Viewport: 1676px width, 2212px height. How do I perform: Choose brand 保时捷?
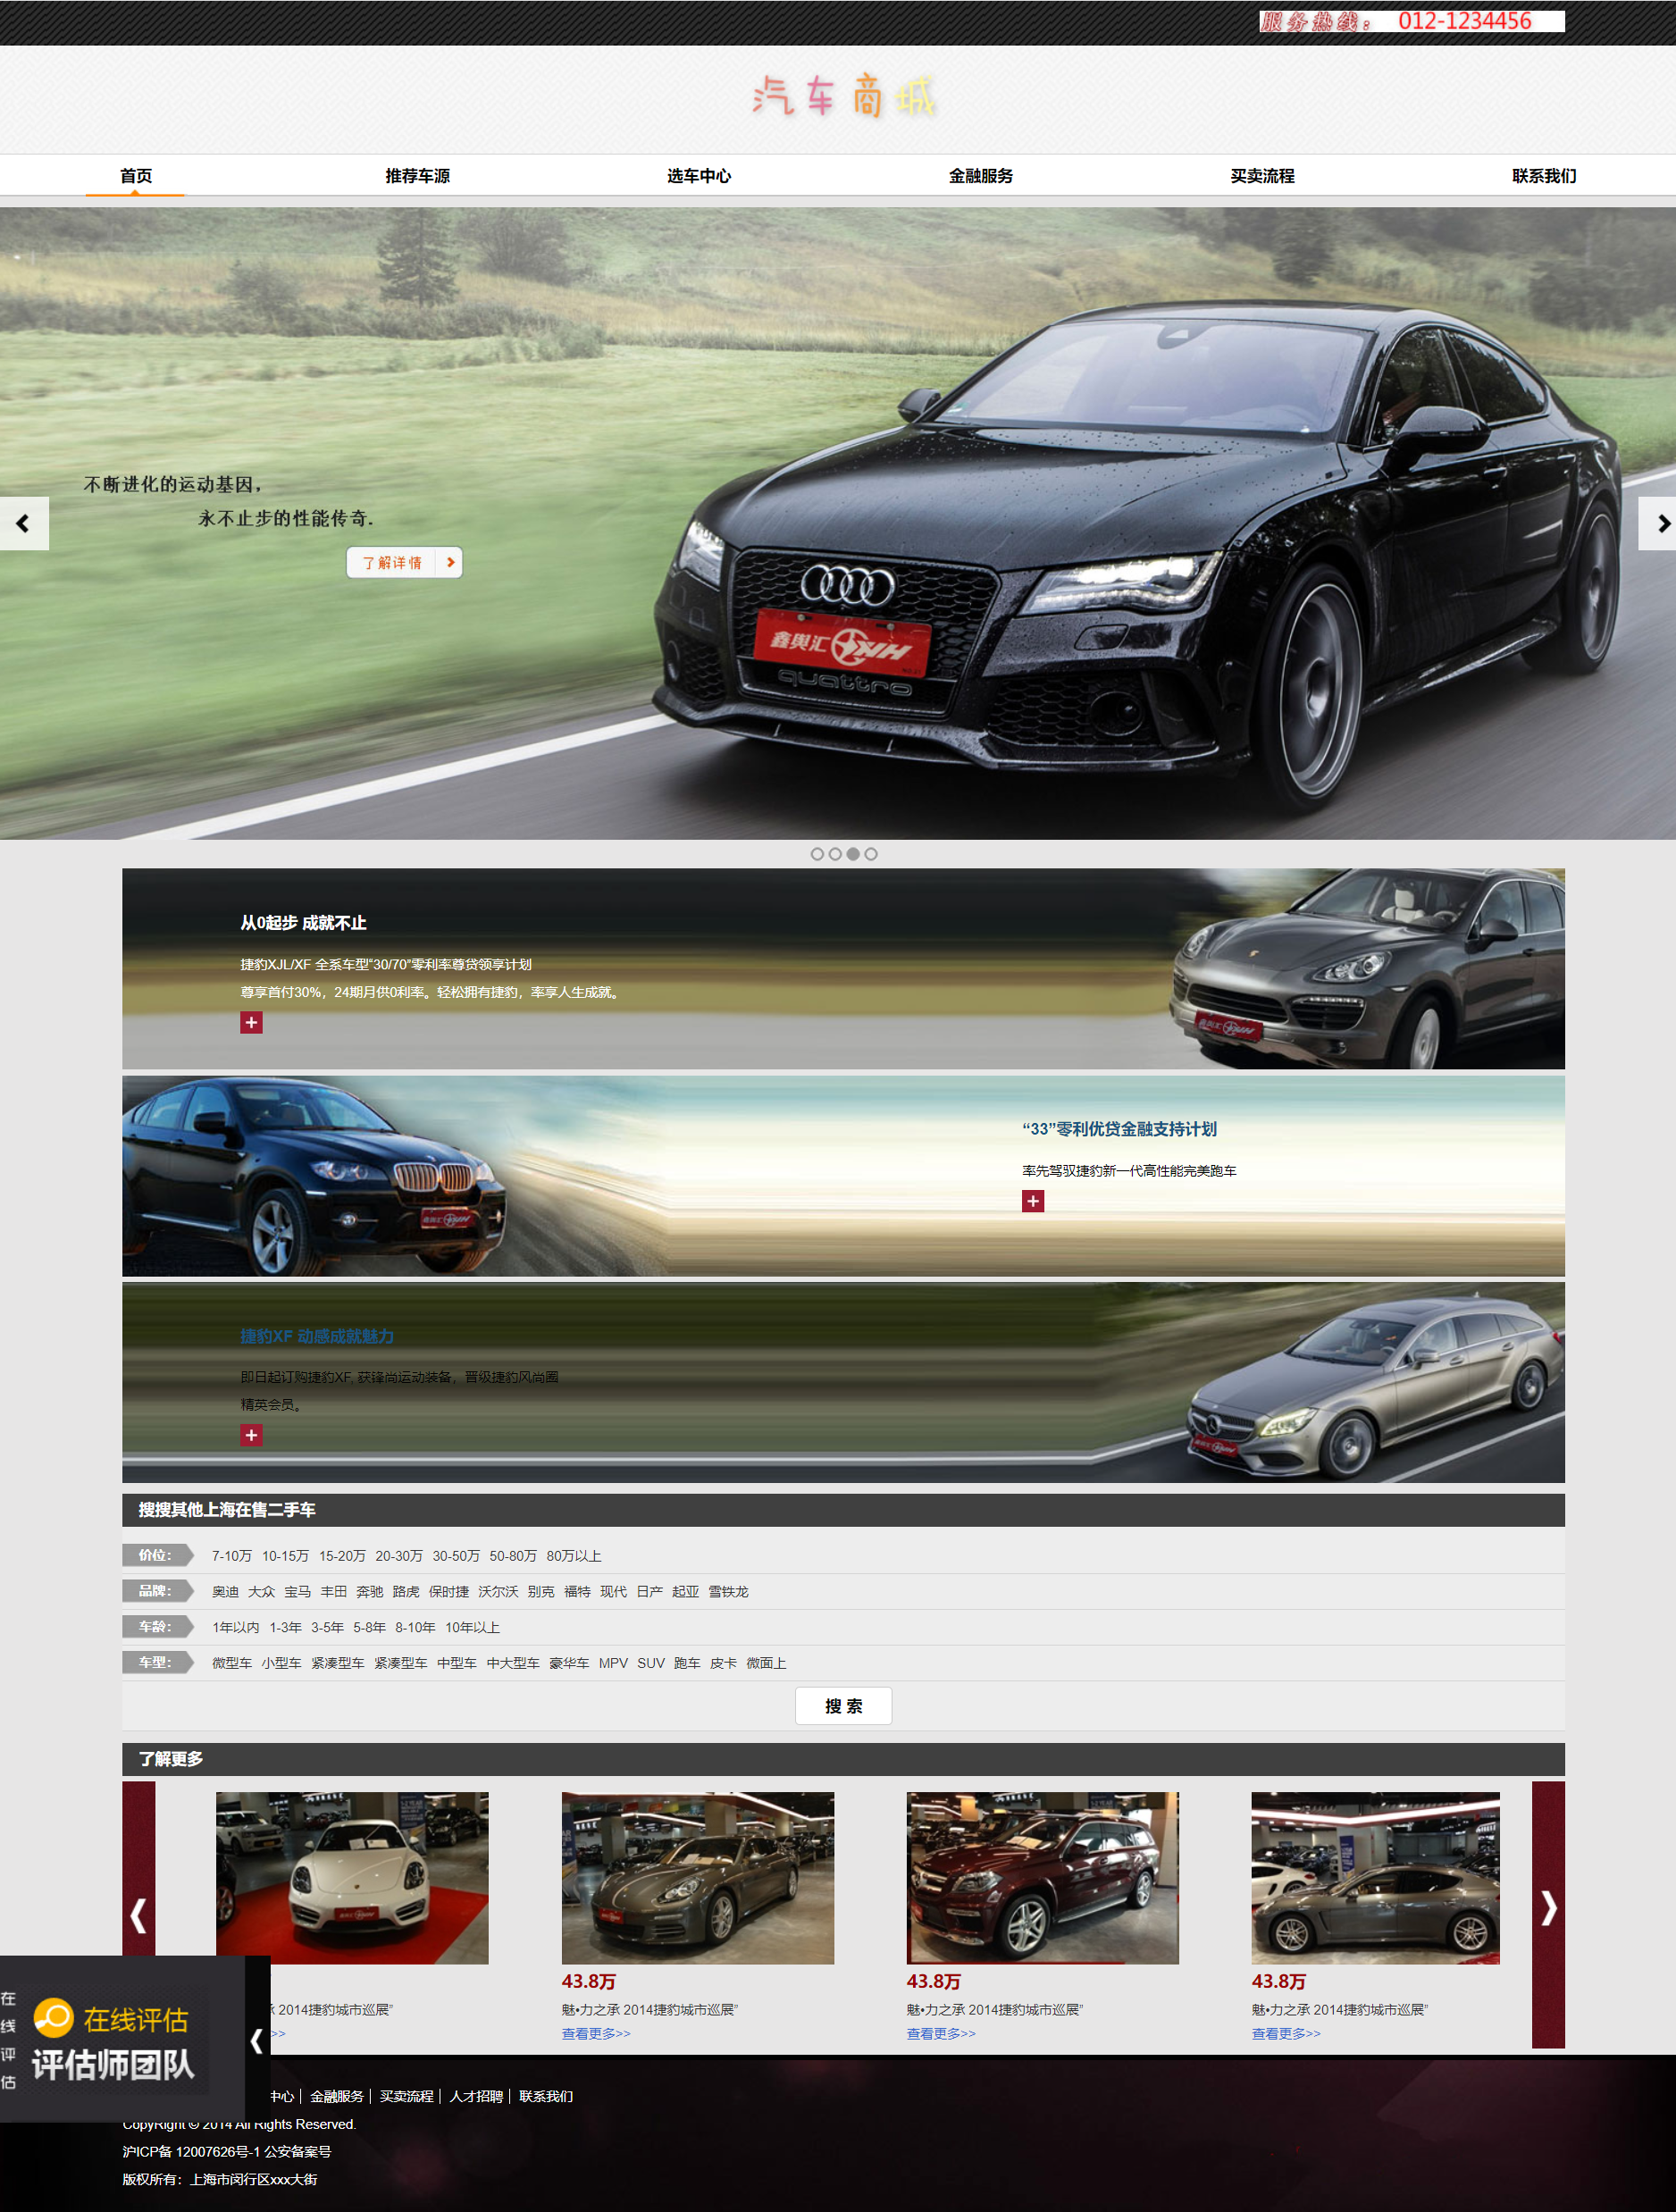tap(449, 1592)
